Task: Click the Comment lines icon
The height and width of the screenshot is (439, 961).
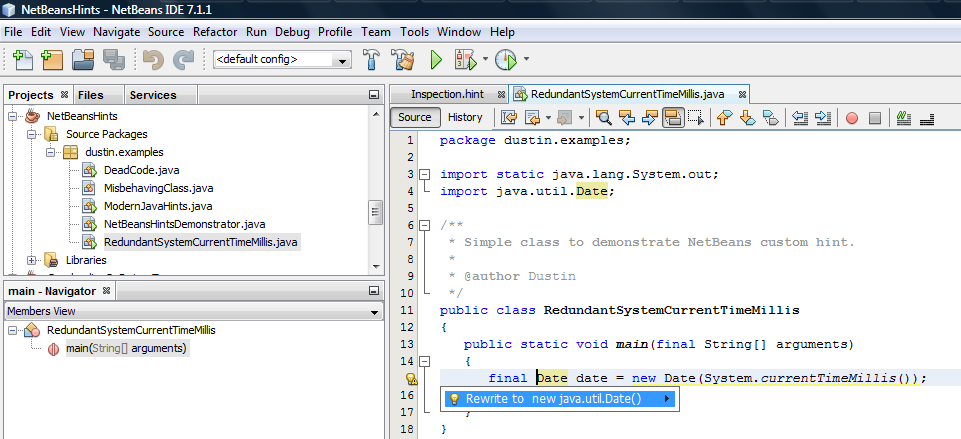Action: pyautogui.click(x=904, y=117)
